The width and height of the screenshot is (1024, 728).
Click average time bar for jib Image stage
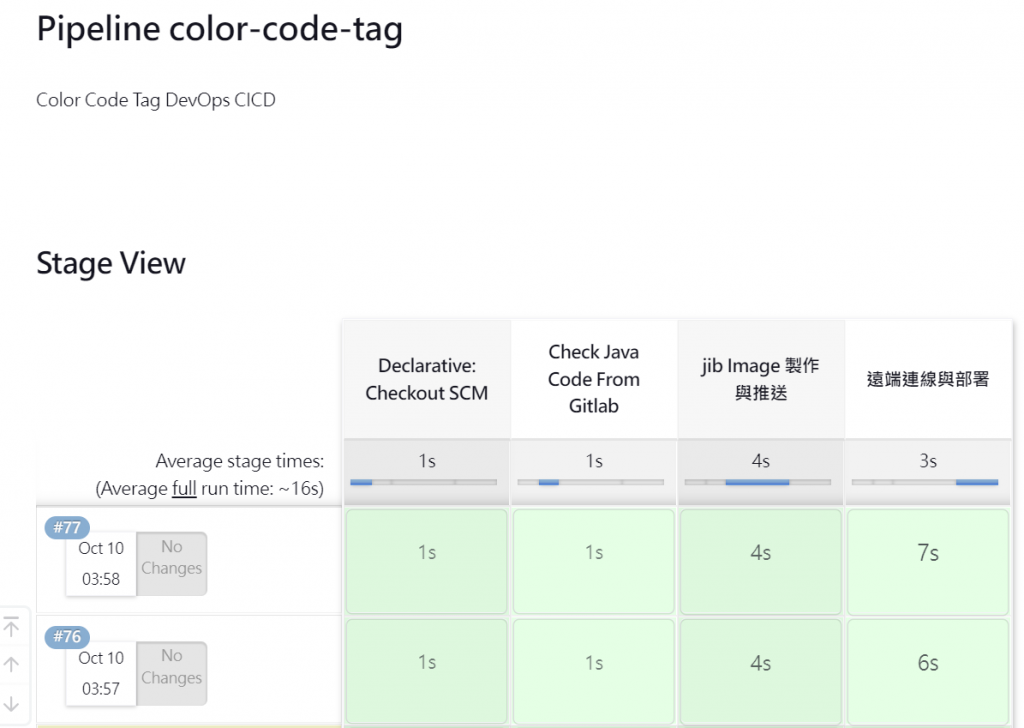click(x=758, y=482)
